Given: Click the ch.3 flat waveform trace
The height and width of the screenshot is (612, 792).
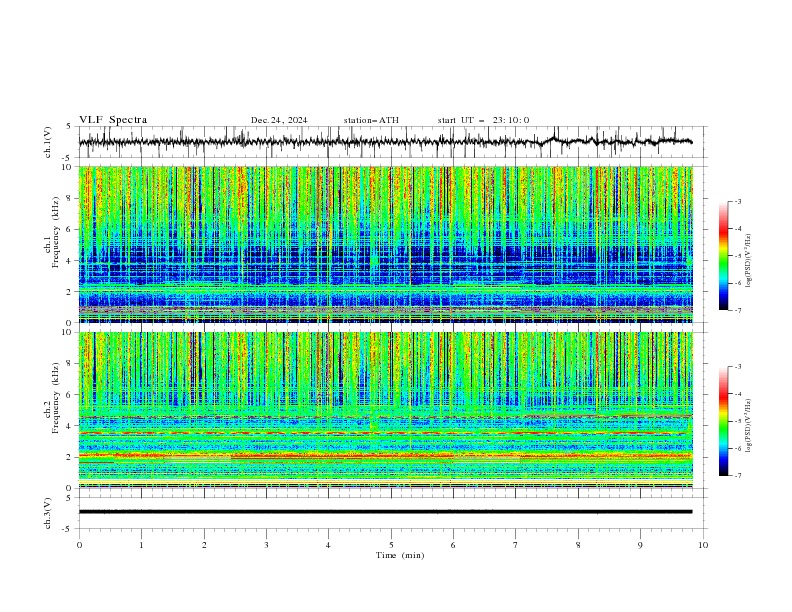Looking at the screenshot, I should 385,512.
